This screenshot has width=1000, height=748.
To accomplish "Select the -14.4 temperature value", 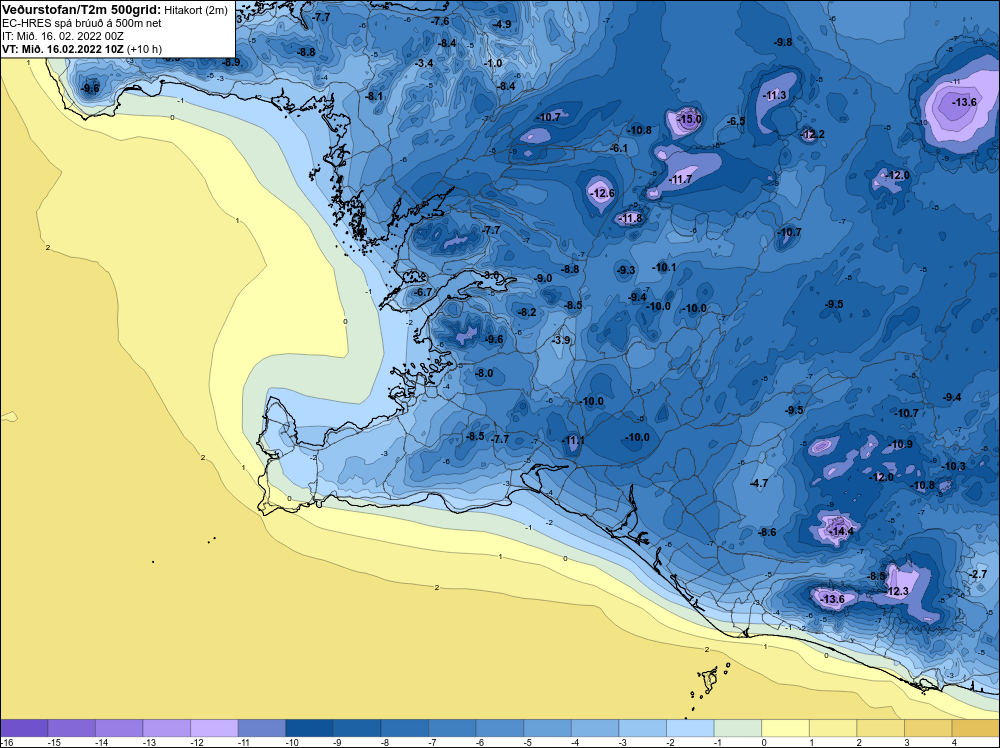I will coord(841,531).
